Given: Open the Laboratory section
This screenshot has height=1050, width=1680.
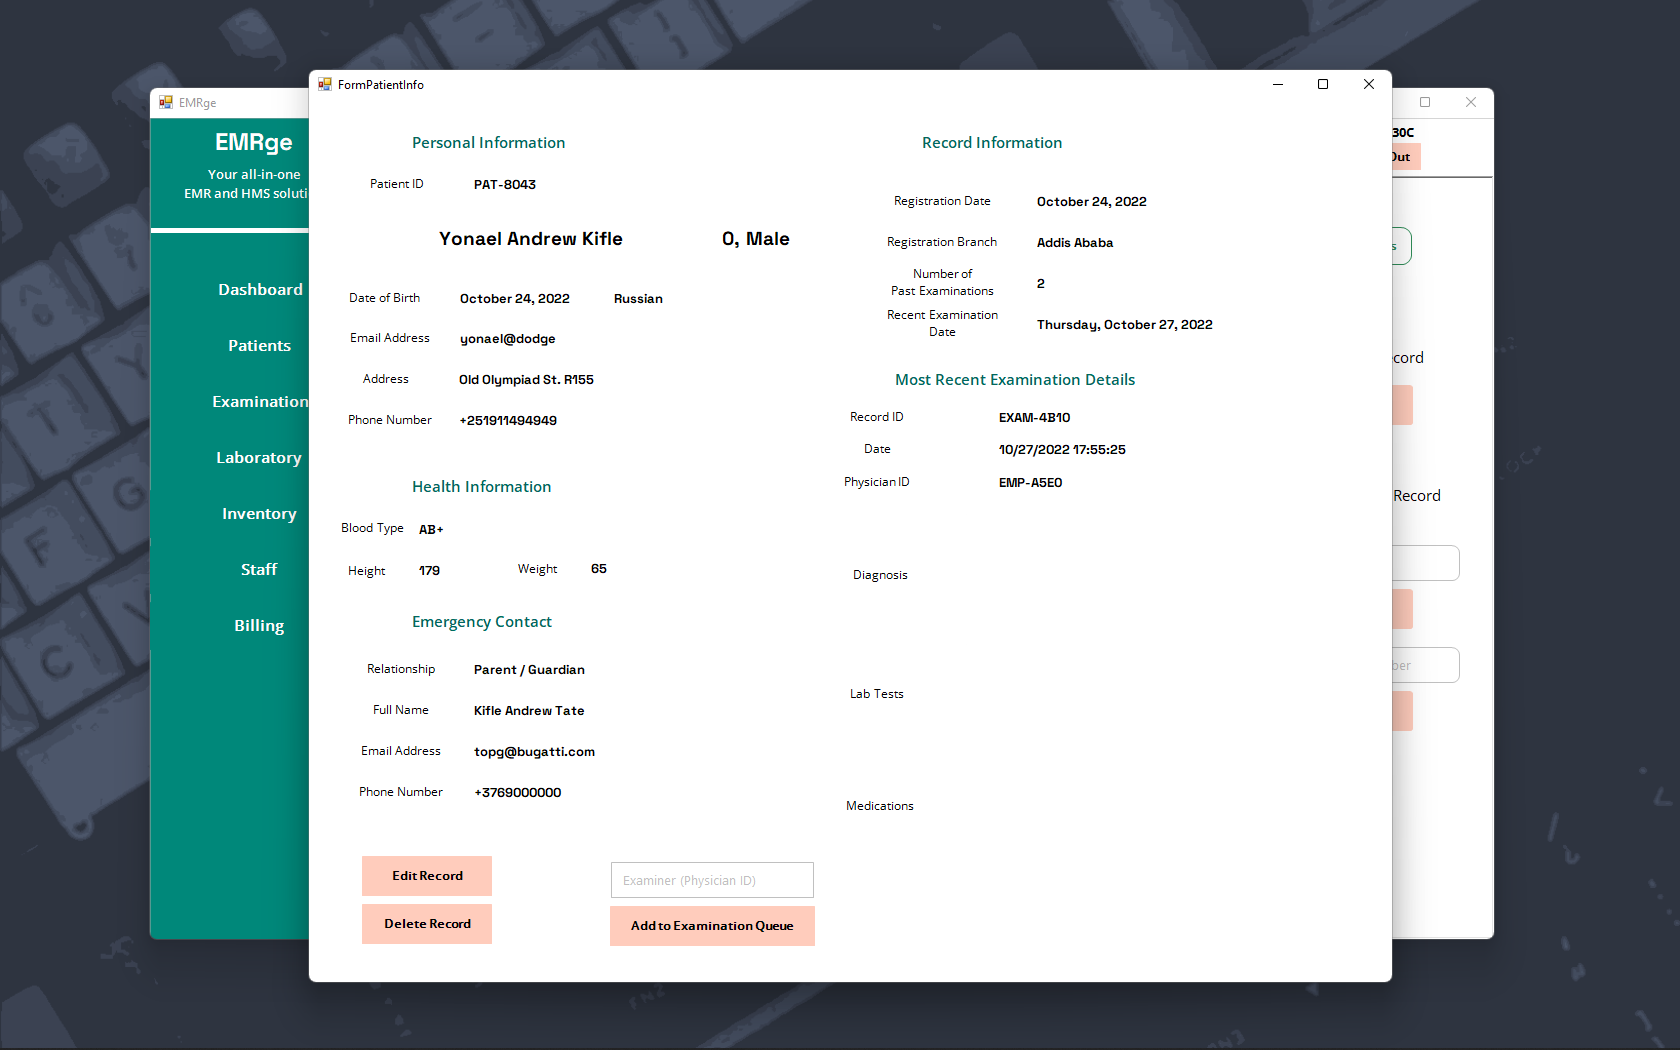Looking at the screenshot, I should [x=258, y=457].
